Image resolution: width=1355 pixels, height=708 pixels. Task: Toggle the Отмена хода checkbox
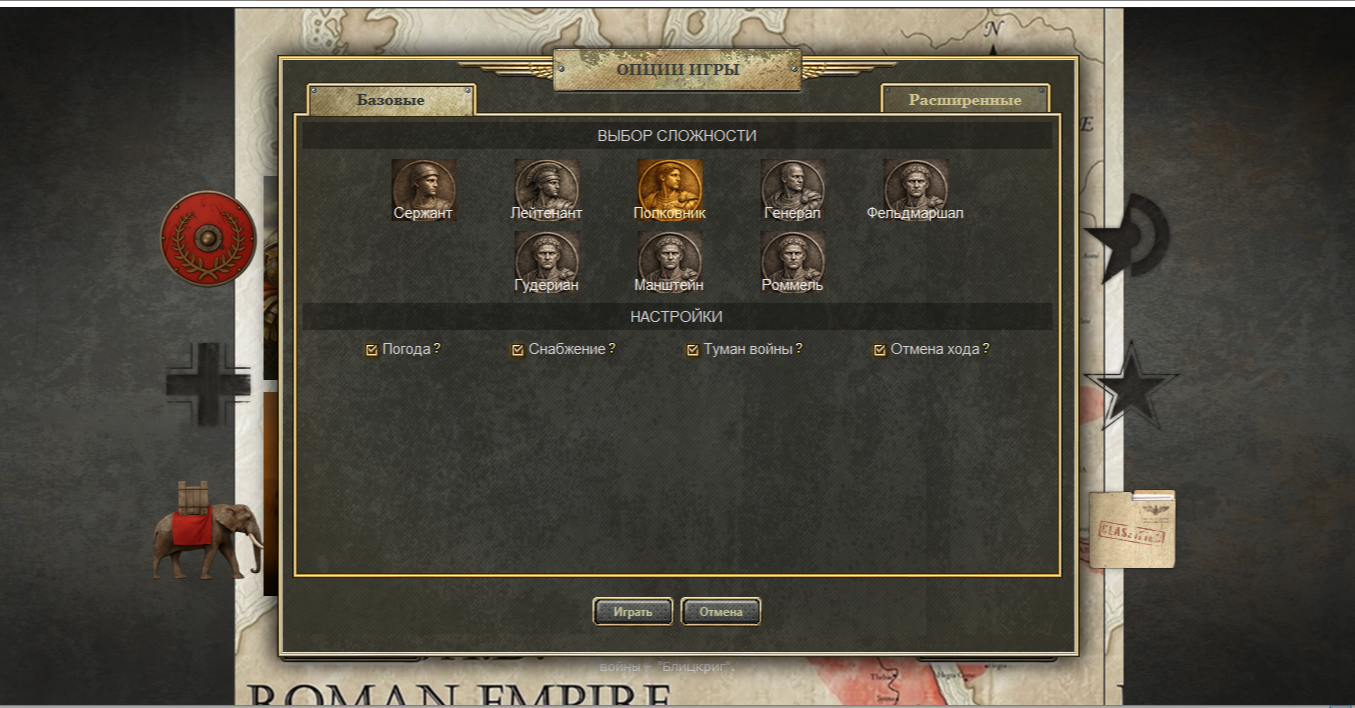pyautogui.click(x=880, y=350)
